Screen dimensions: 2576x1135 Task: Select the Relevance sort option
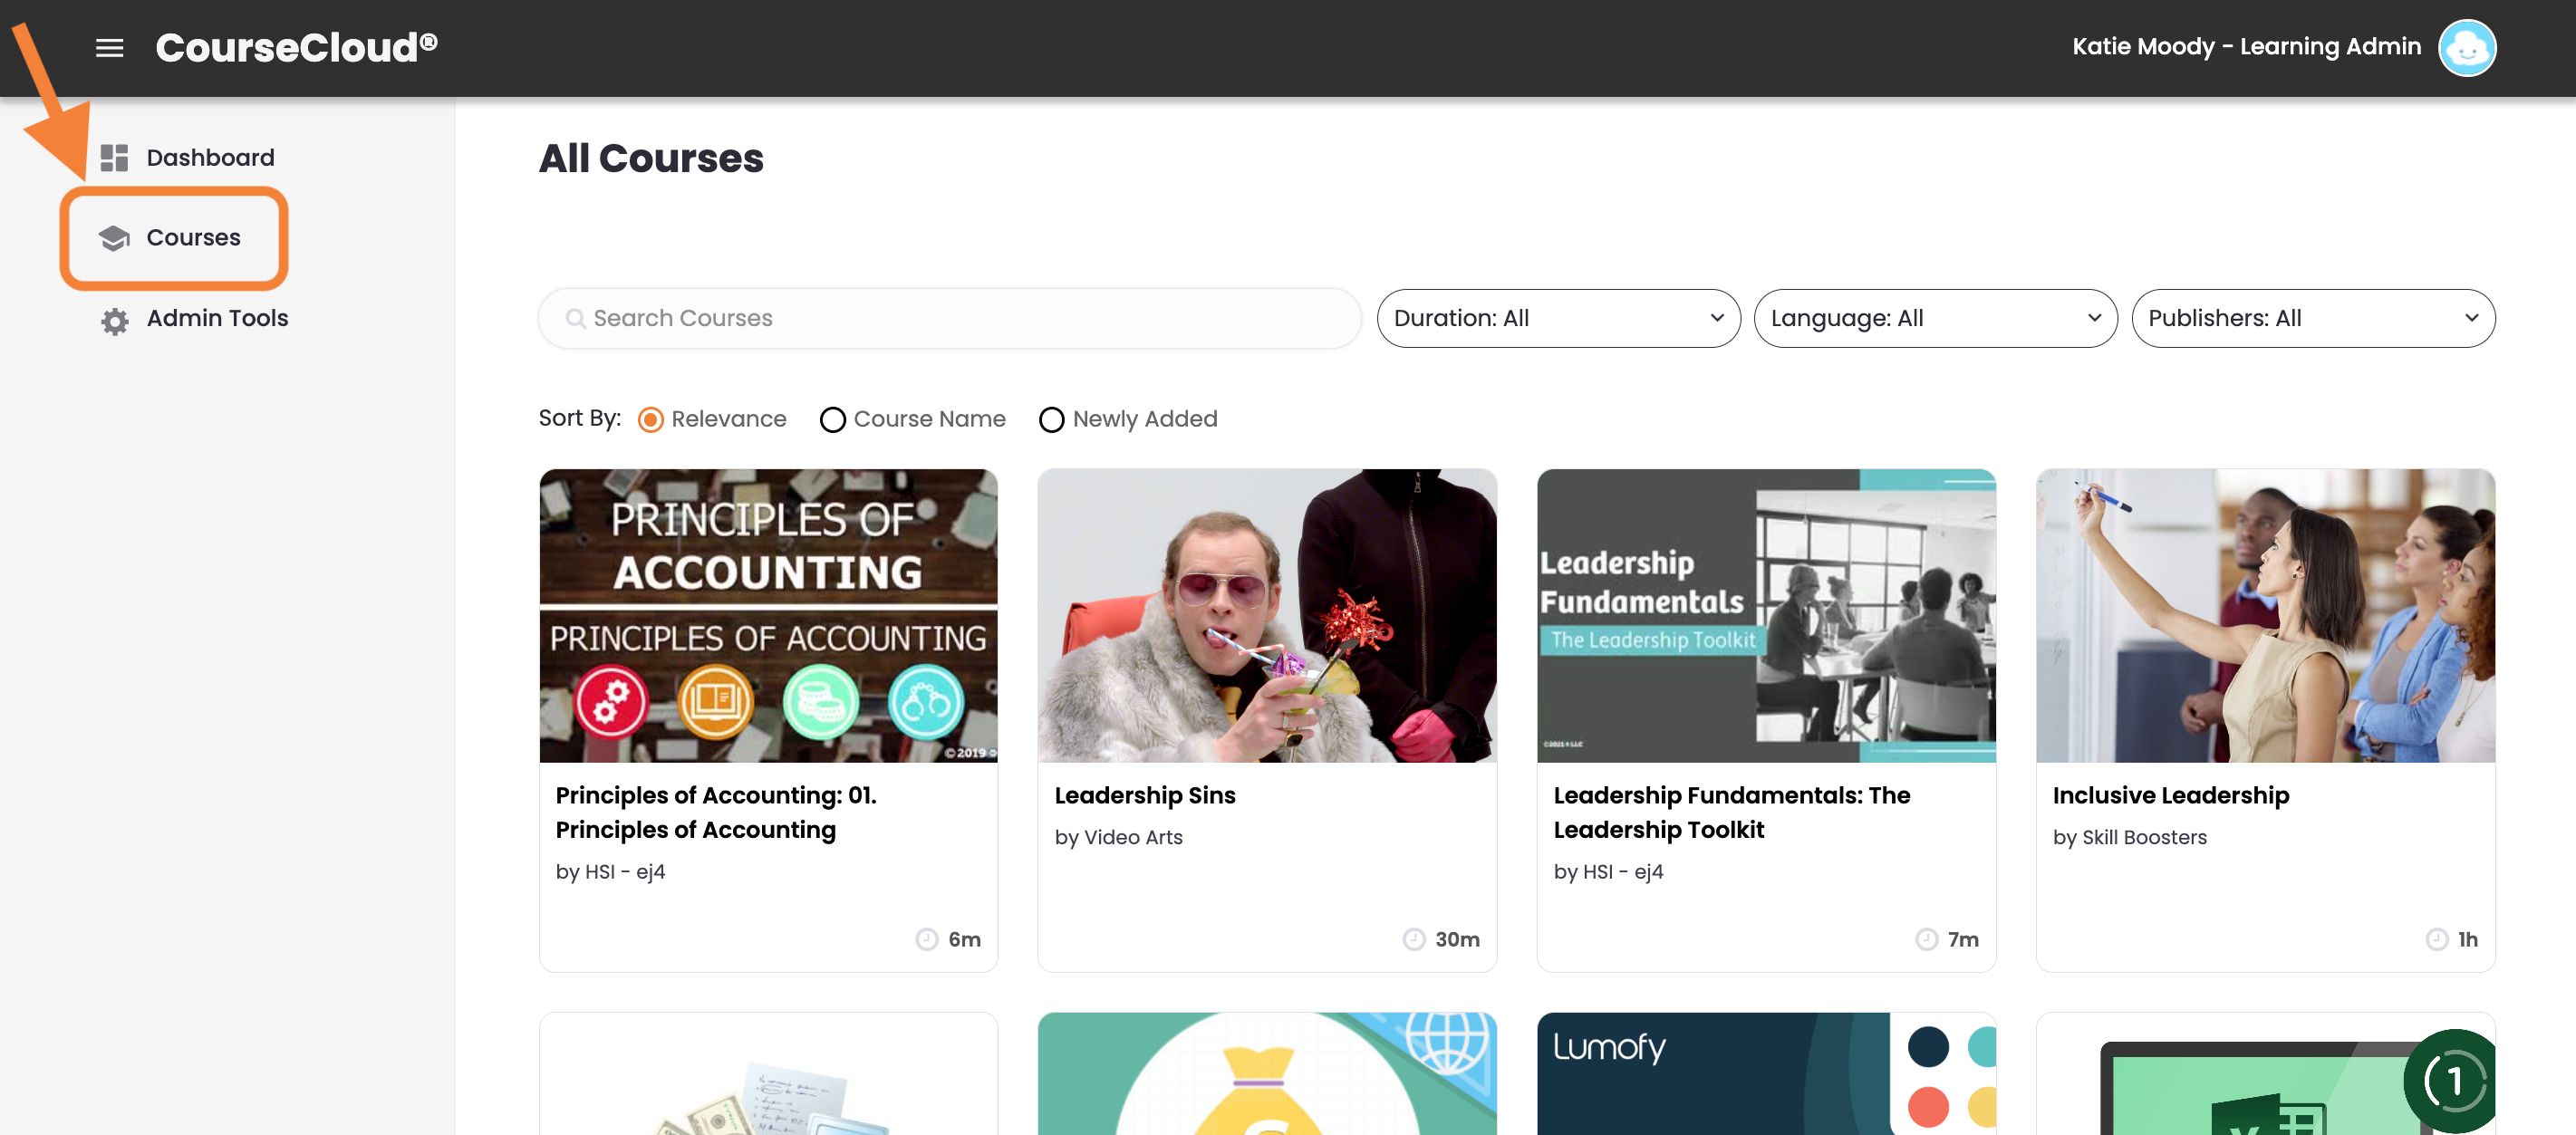tap(650, 420)
